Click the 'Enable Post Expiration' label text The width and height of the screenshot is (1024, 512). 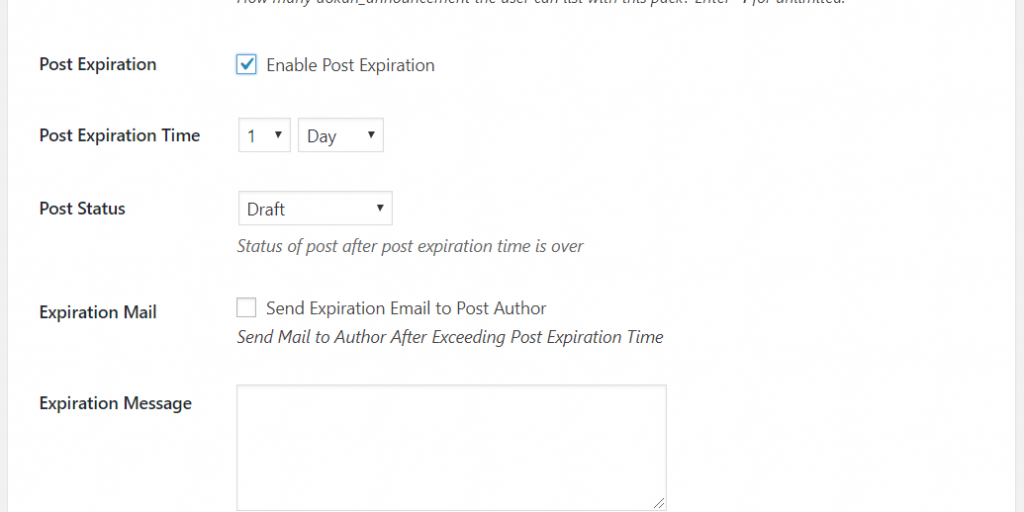click(350, 65)
